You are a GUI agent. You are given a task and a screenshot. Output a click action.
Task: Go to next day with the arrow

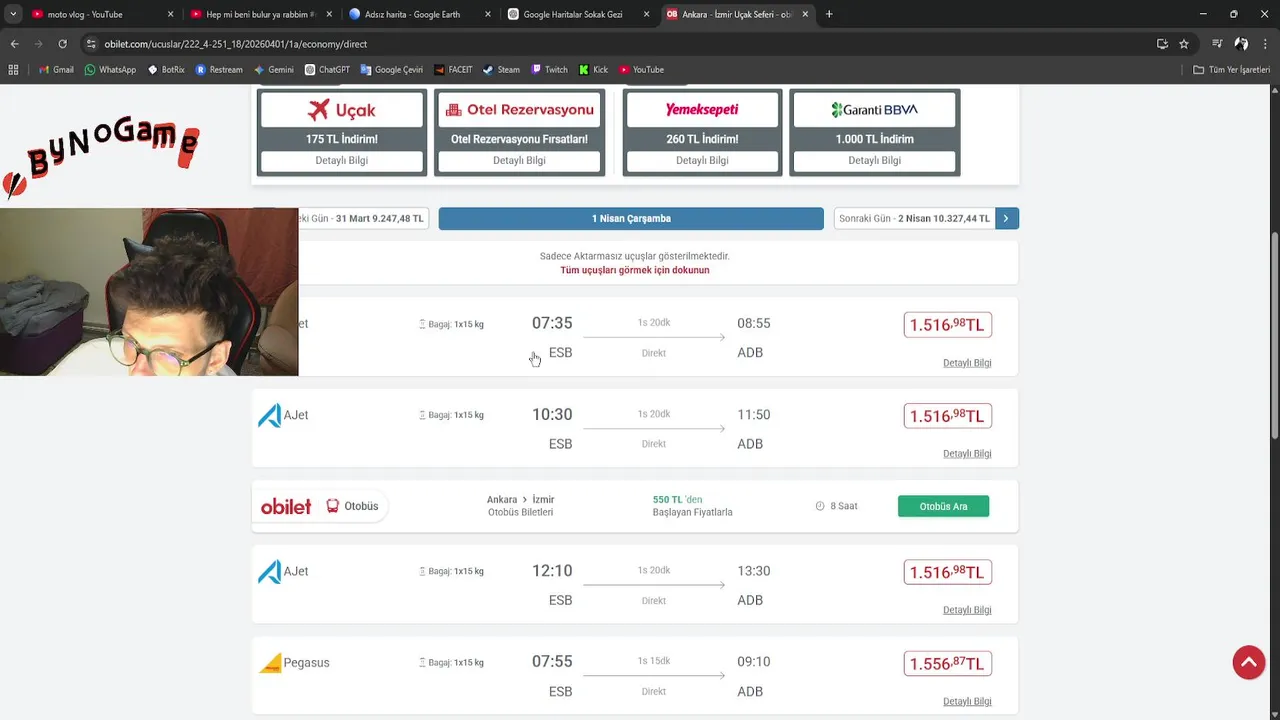[x=1007, y=218]
